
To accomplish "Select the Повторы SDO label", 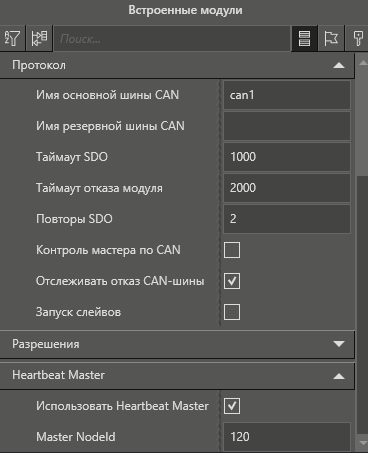I will pos(74,219).
